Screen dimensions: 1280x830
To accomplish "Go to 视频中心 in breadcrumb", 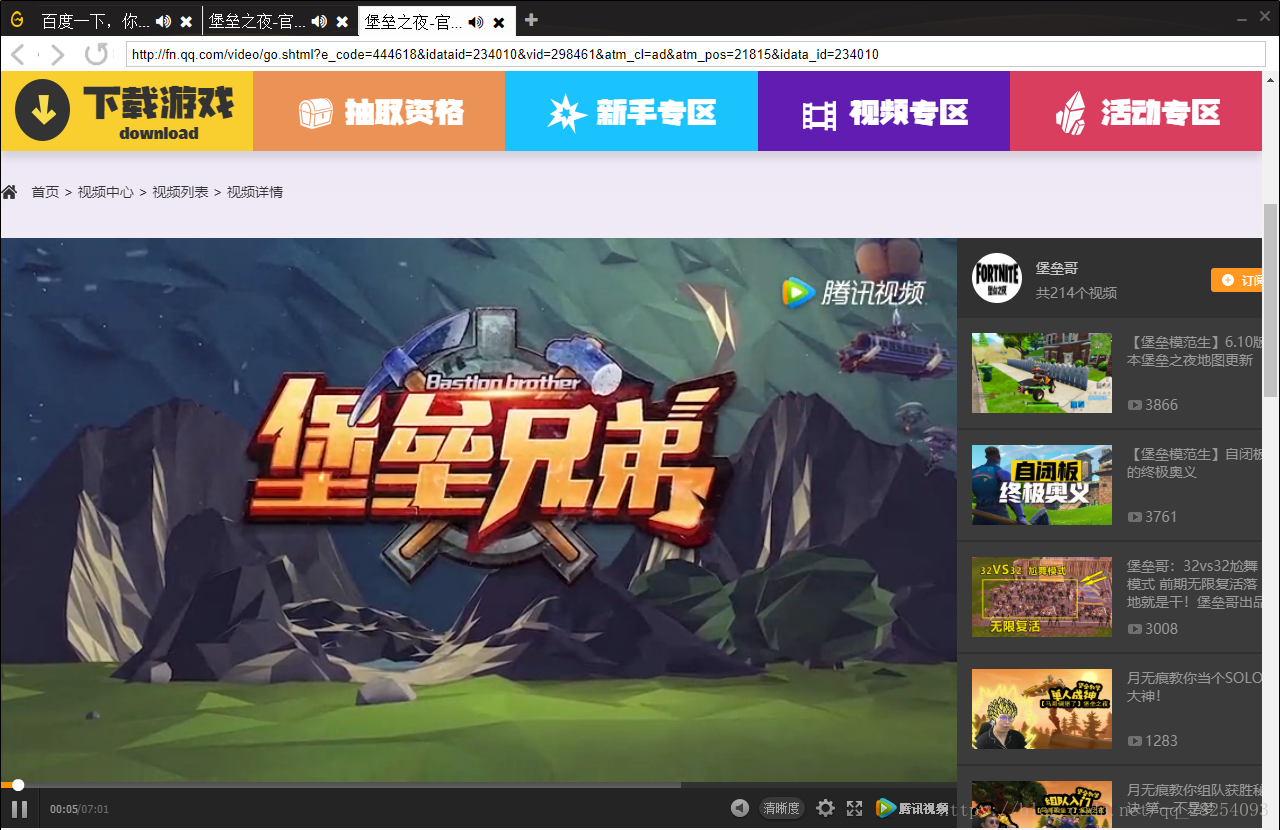I will pyautogui.click(x=105, y=192).
